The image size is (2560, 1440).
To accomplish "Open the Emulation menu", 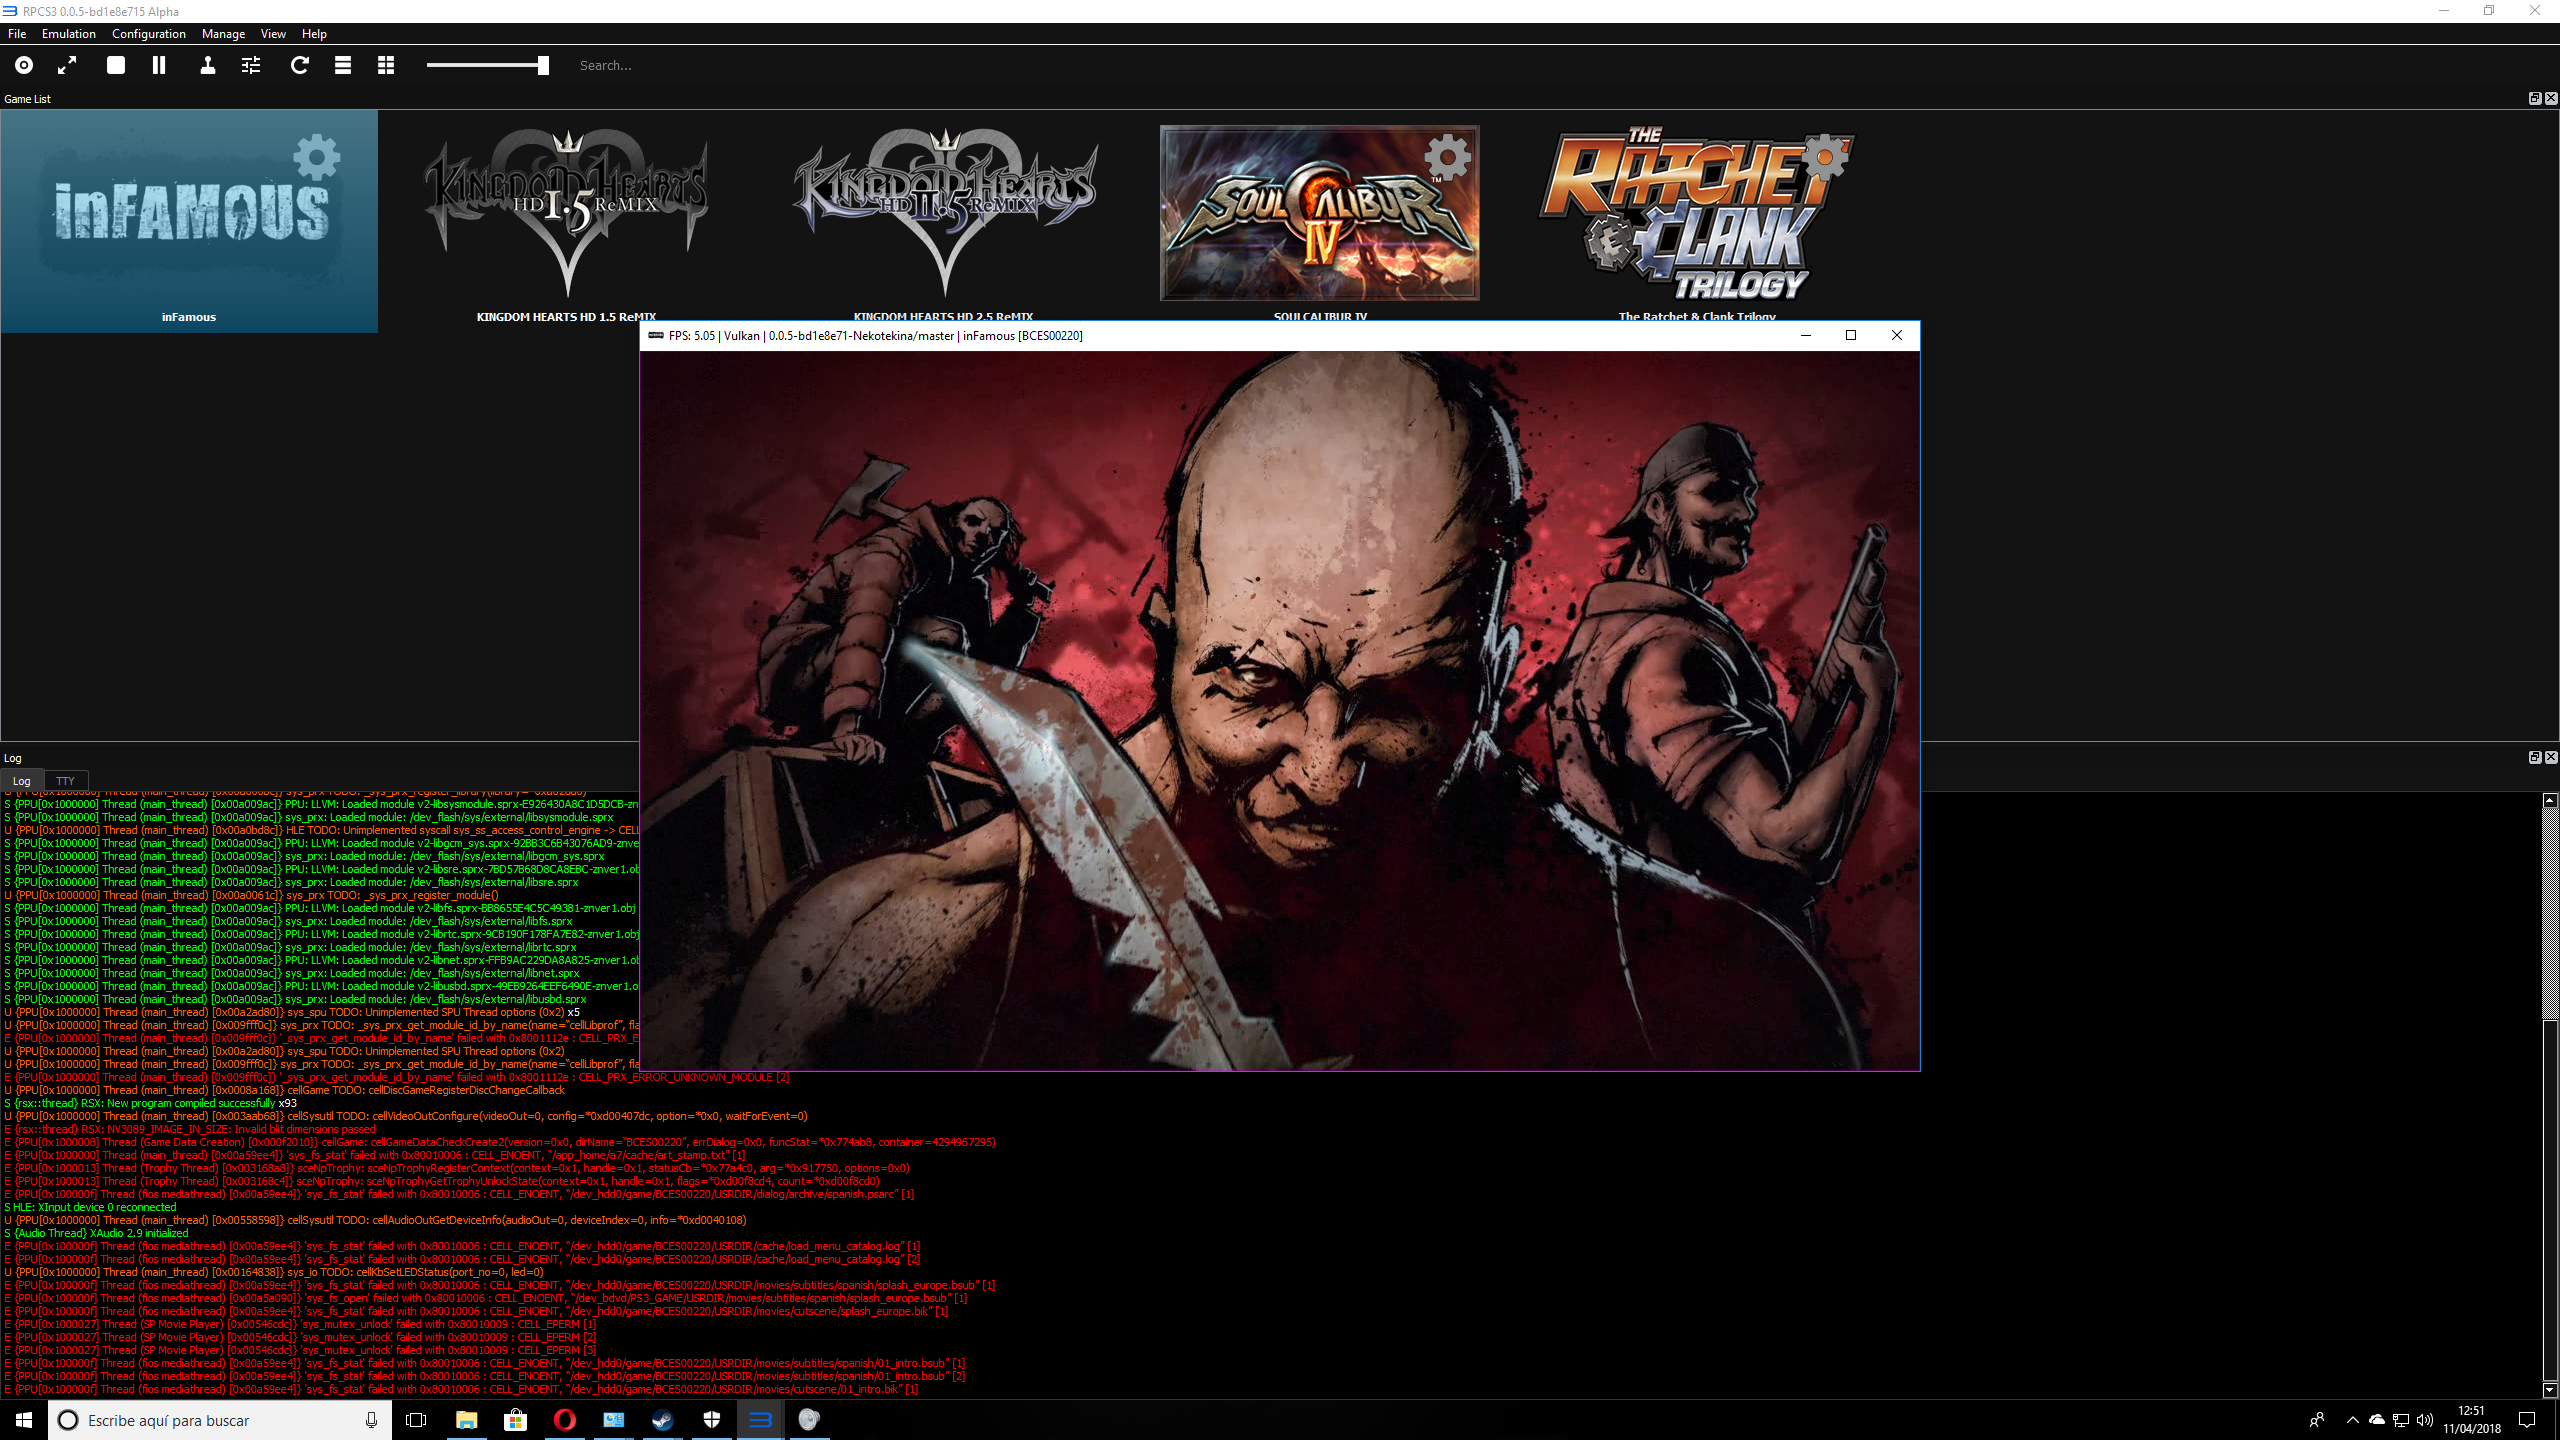I will click(x=69, y=33).
